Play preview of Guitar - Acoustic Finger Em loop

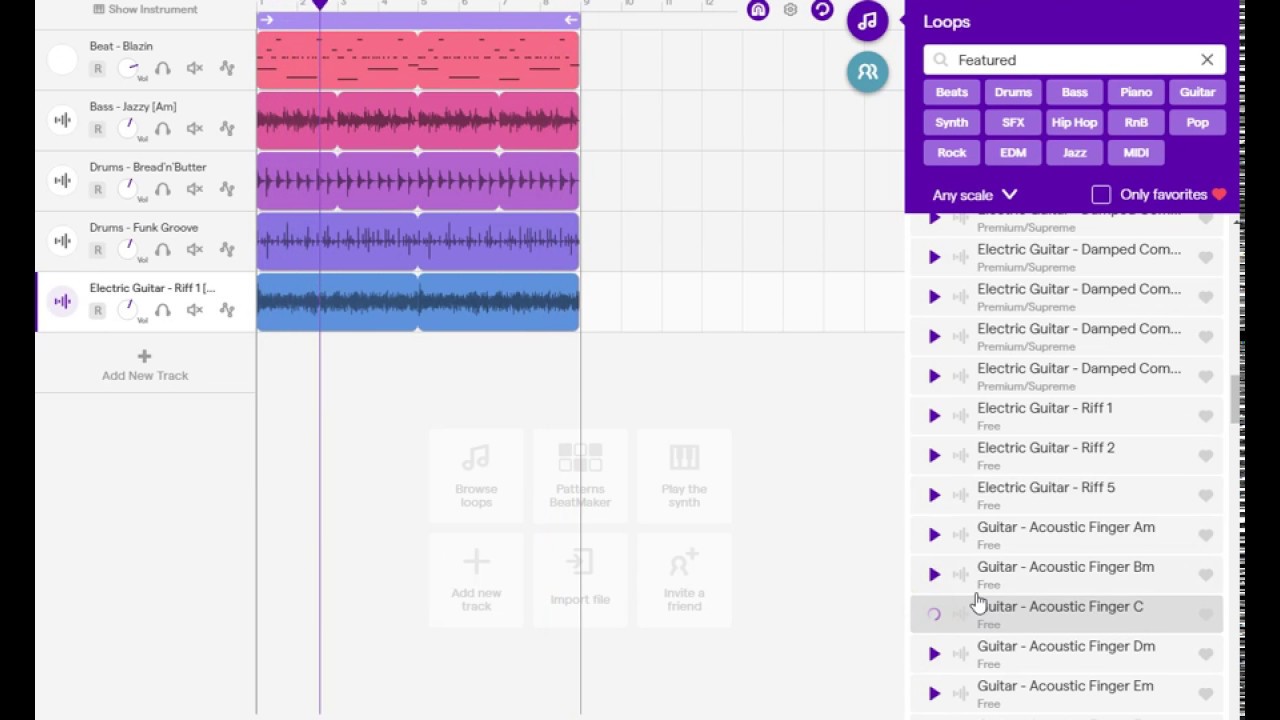tap(934, 694)
